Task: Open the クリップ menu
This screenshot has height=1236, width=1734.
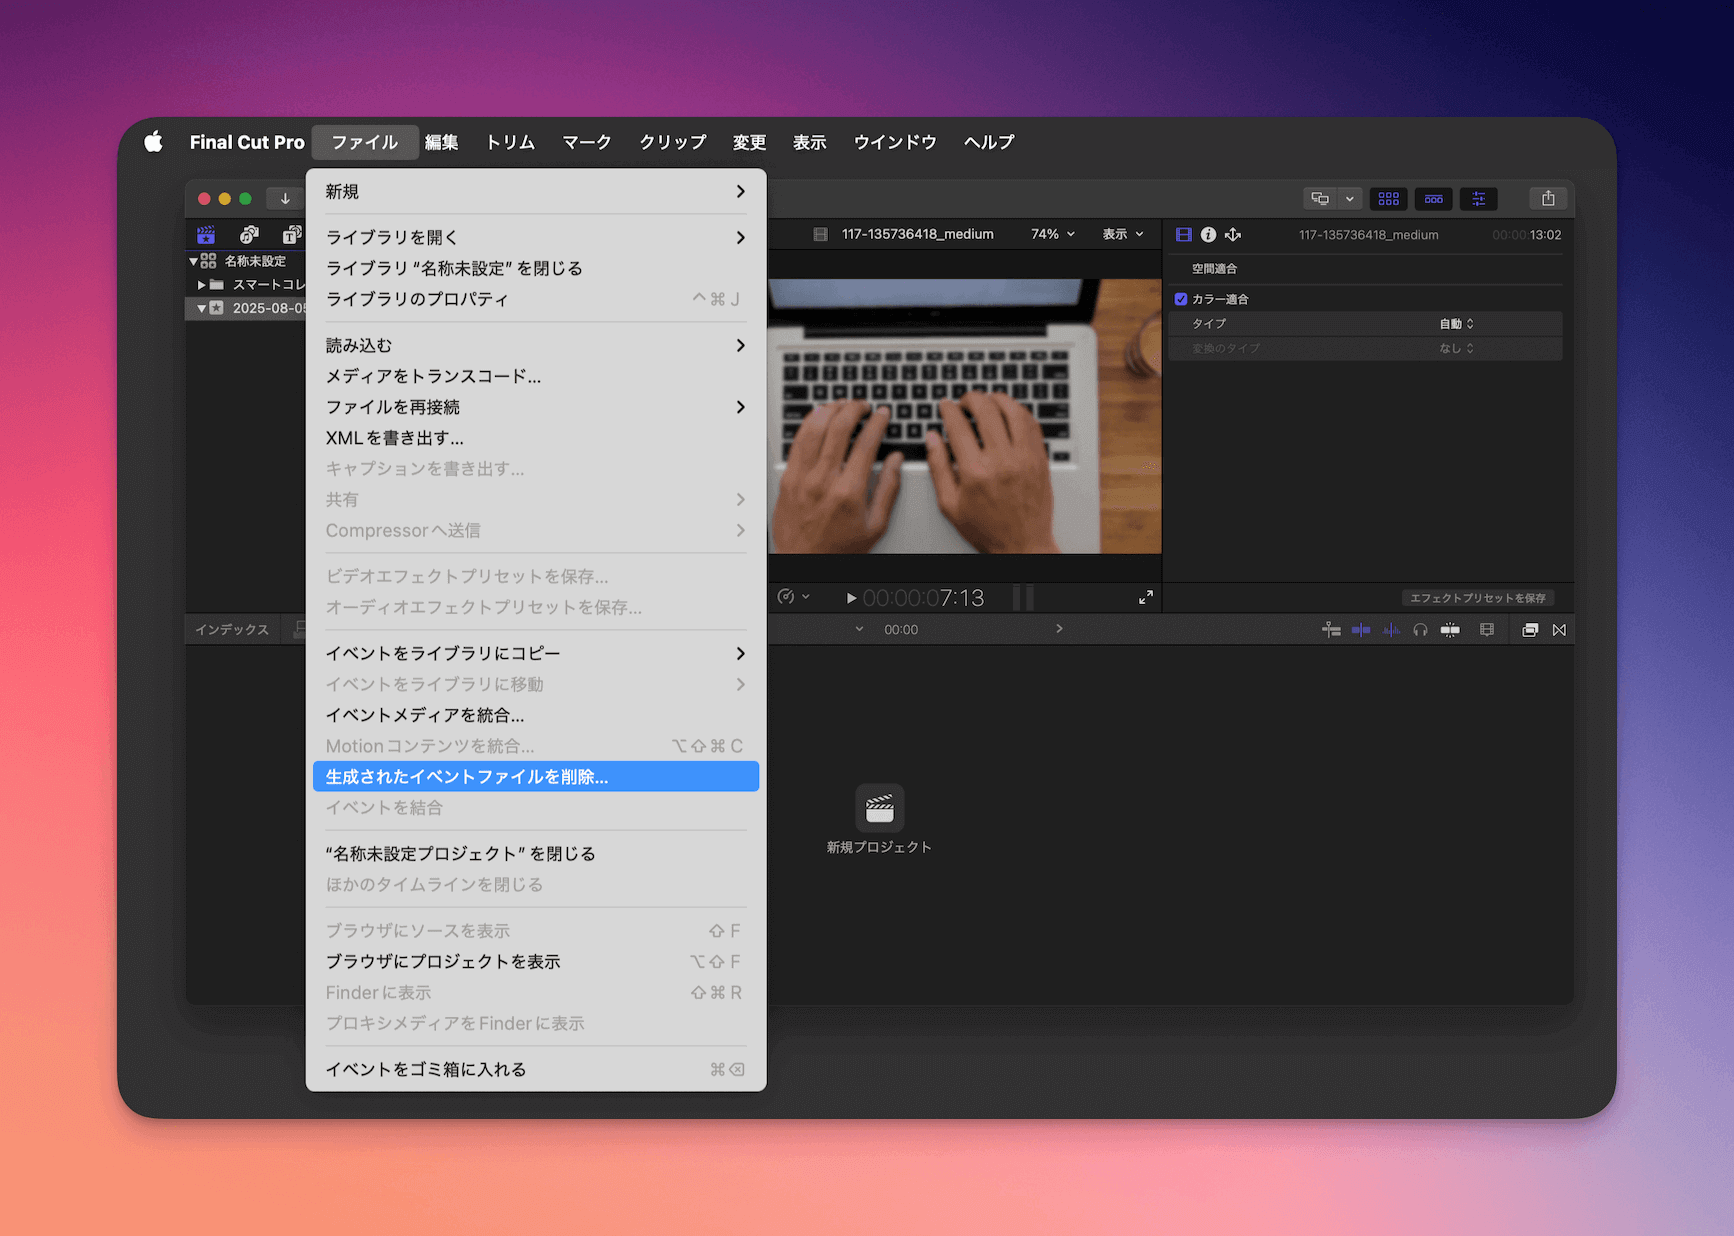Action: coord(673,142)
